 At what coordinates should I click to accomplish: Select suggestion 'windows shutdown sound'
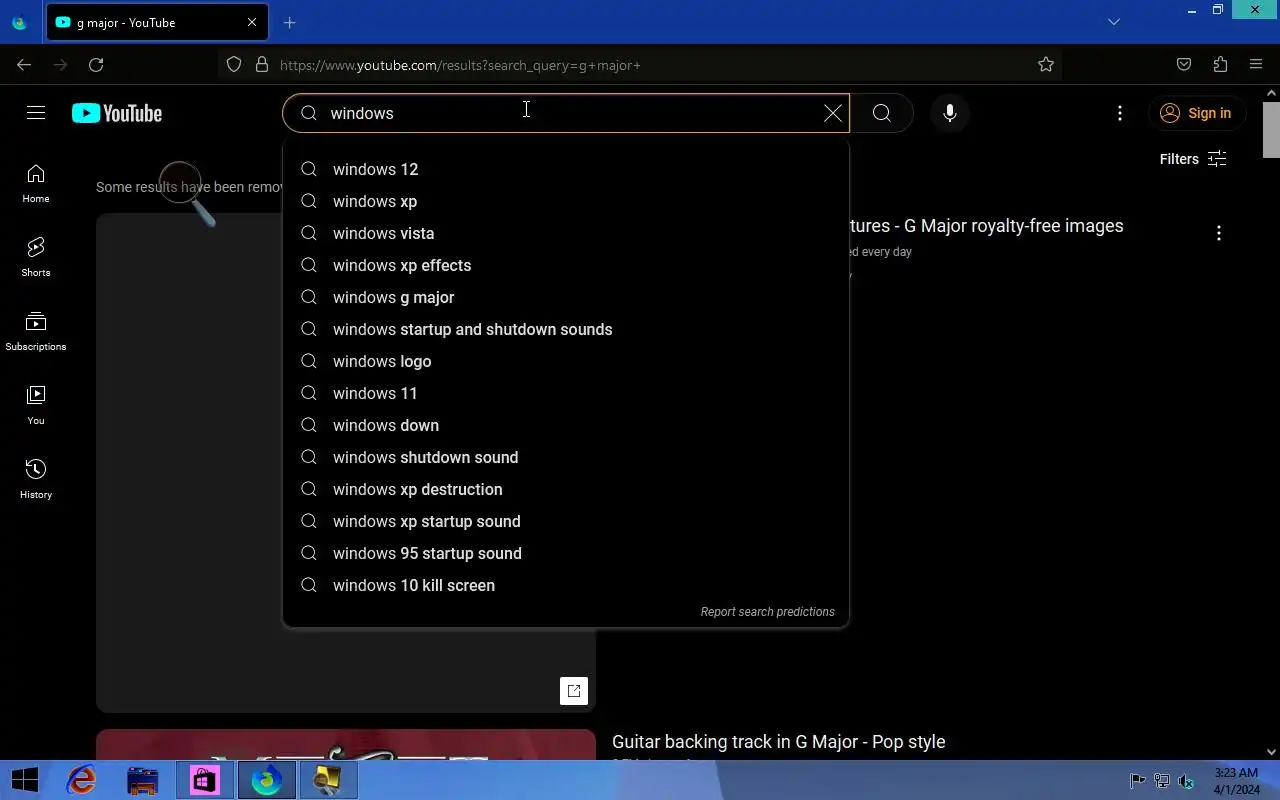[566, 457]
